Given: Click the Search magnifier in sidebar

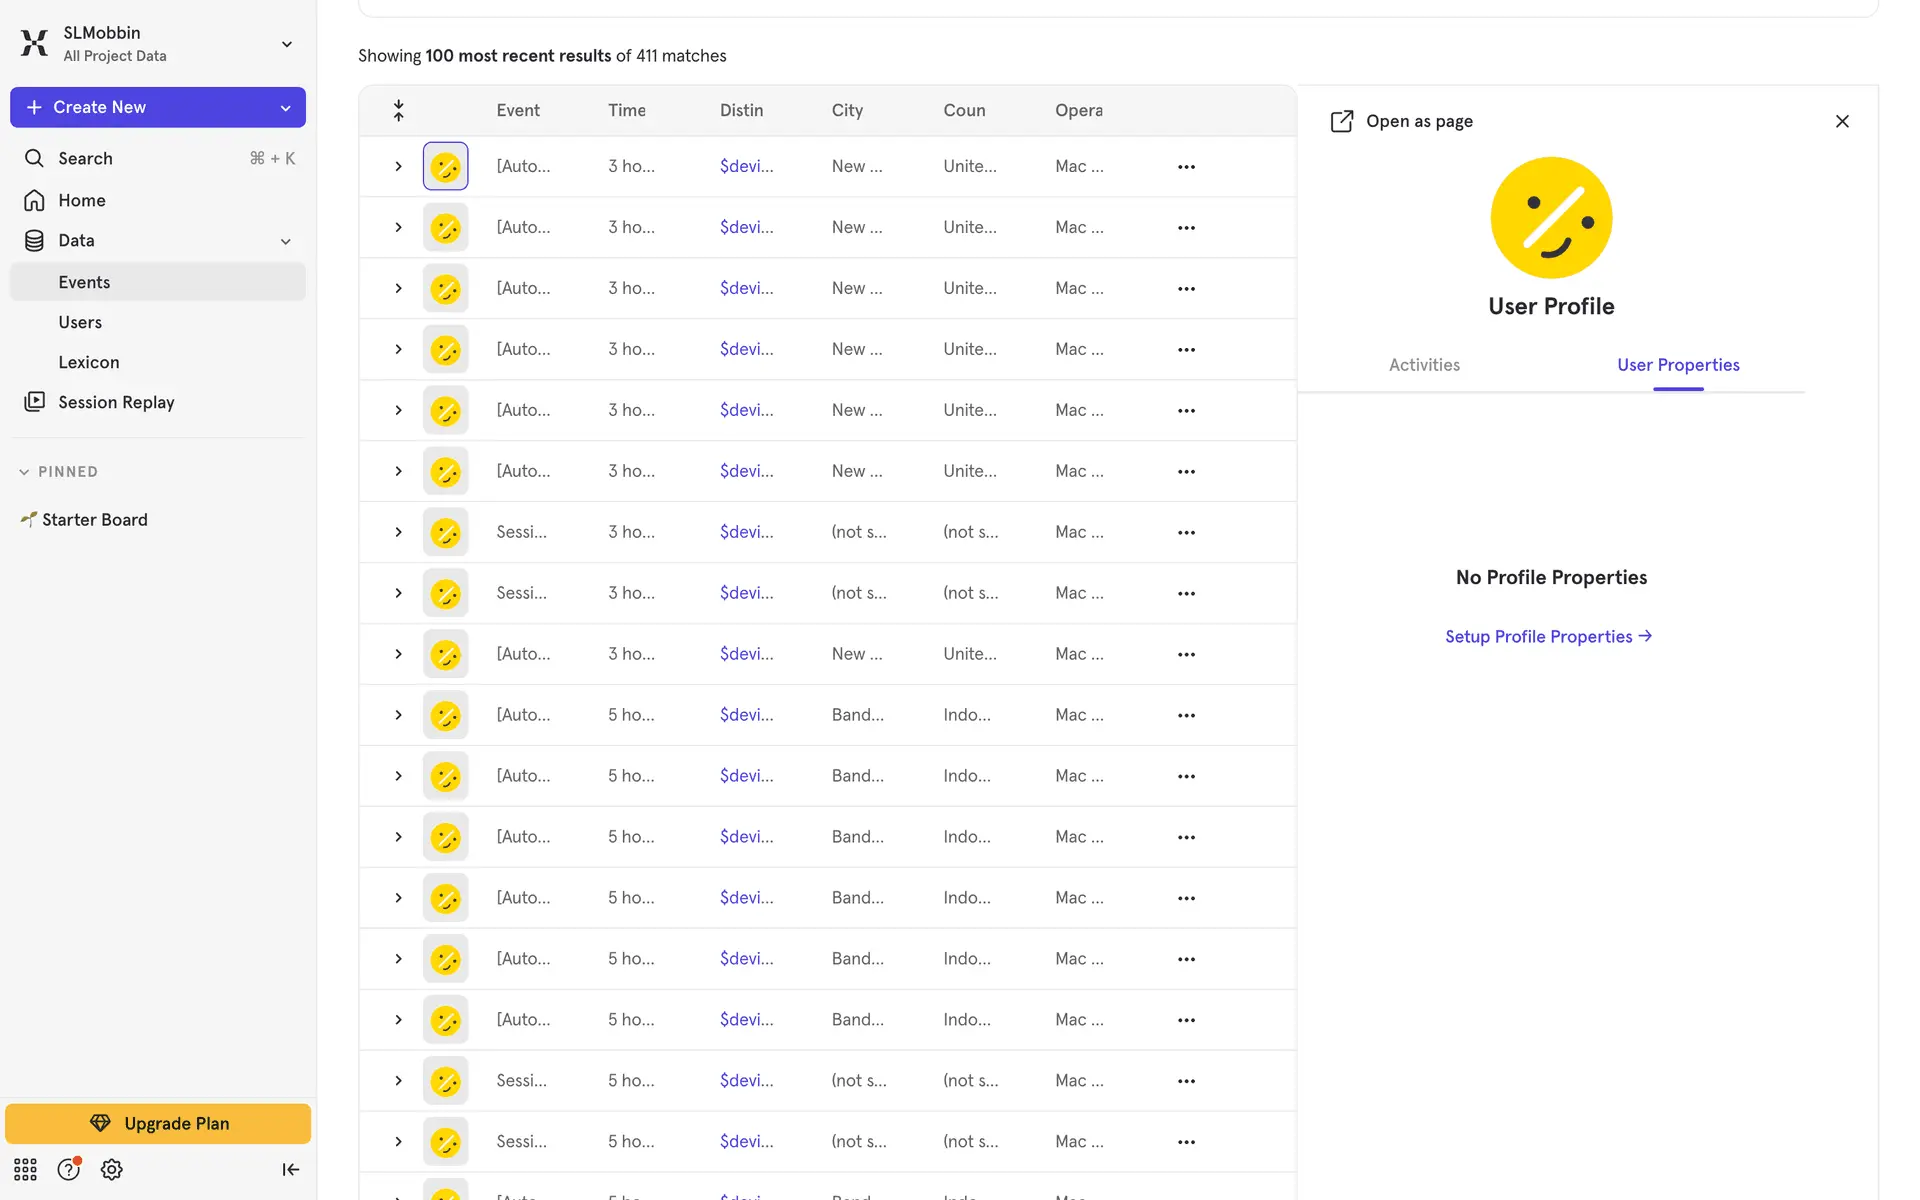Looking at the screenshot, I should point(34,158).
